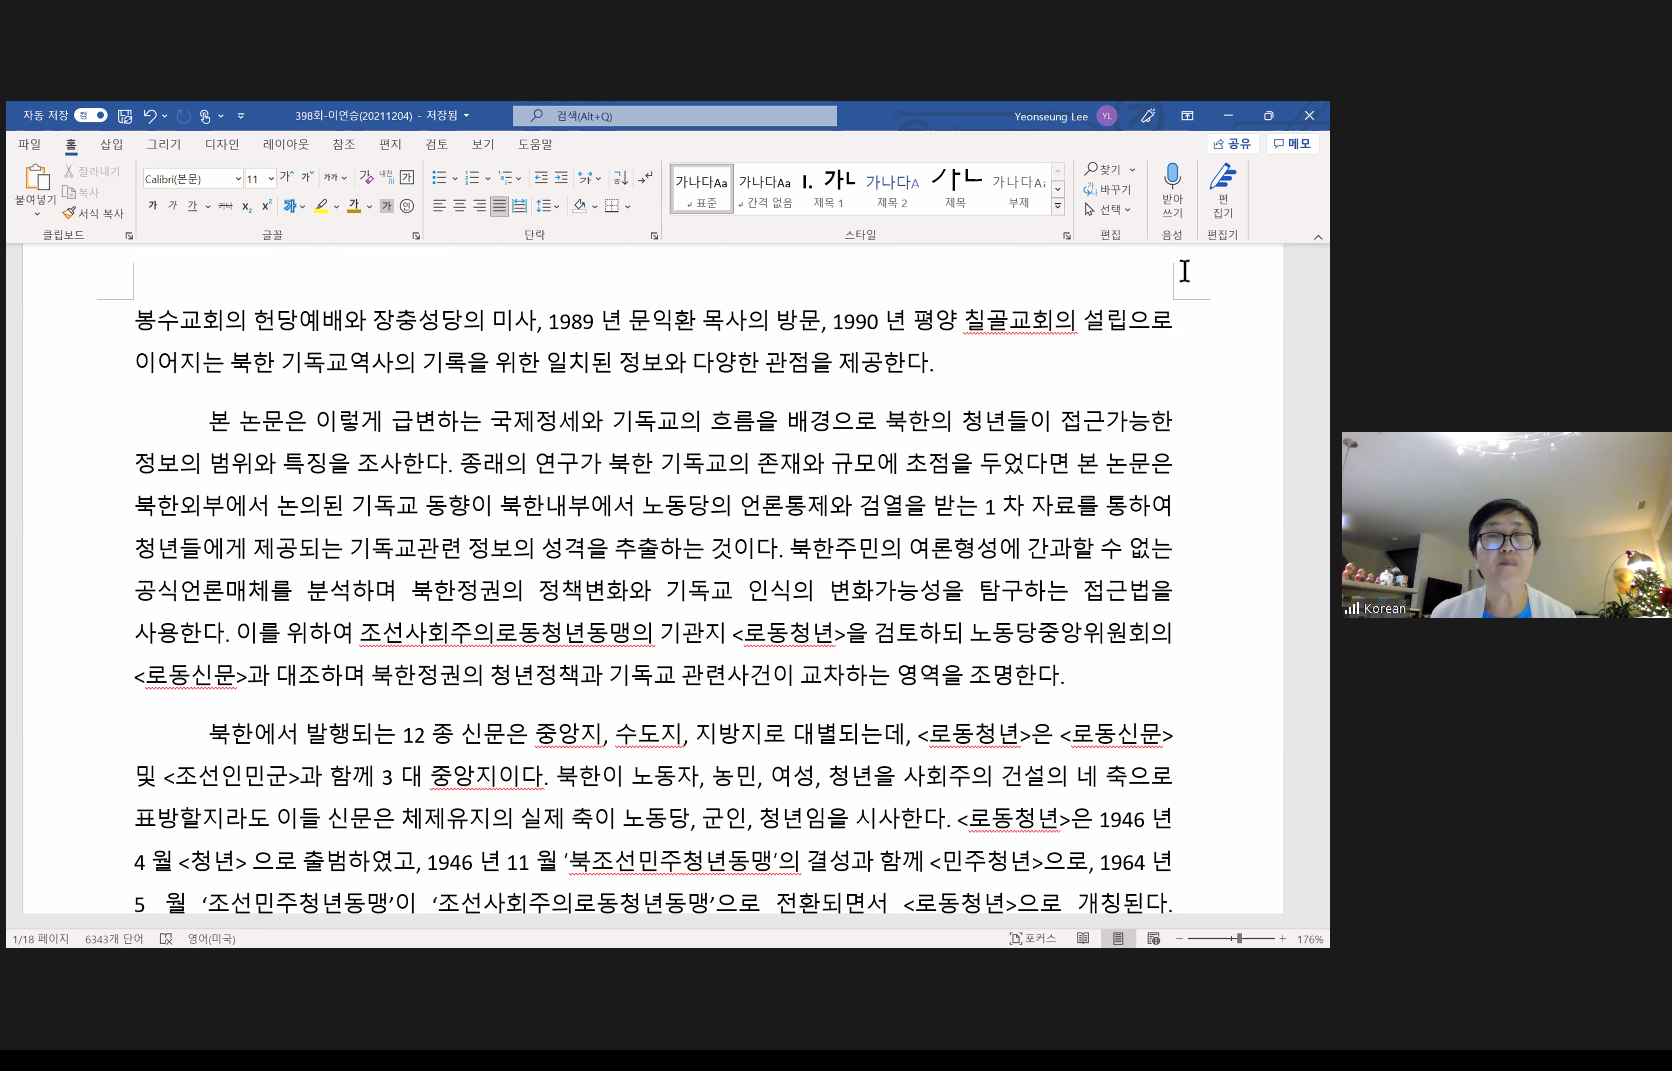The height and width of the screenshot is (1071, 1672).
Task: Expand the Styles gallery more arrow
Action: pos(1058,206)
